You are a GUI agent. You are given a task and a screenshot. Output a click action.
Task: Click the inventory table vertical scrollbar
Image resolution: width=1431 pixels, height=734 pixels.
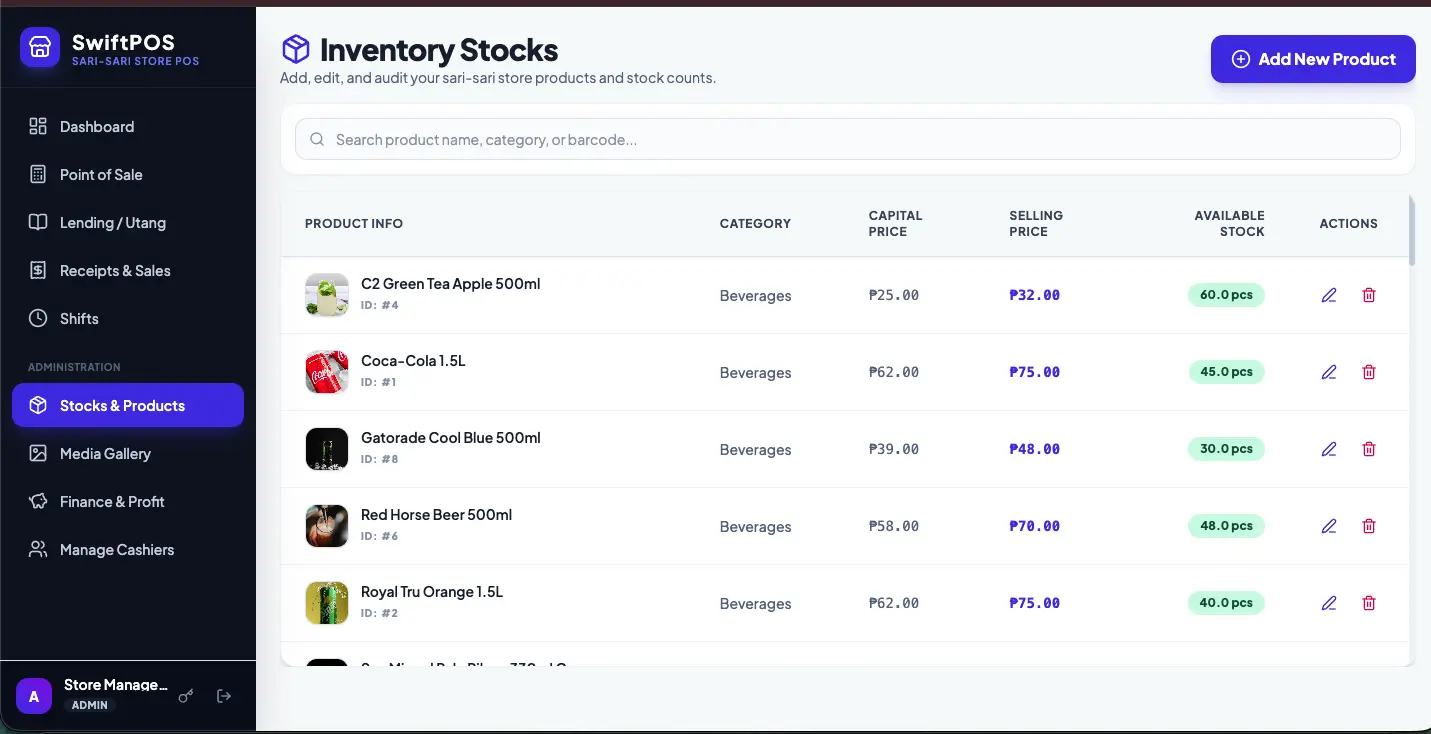tap(1412, 231)
